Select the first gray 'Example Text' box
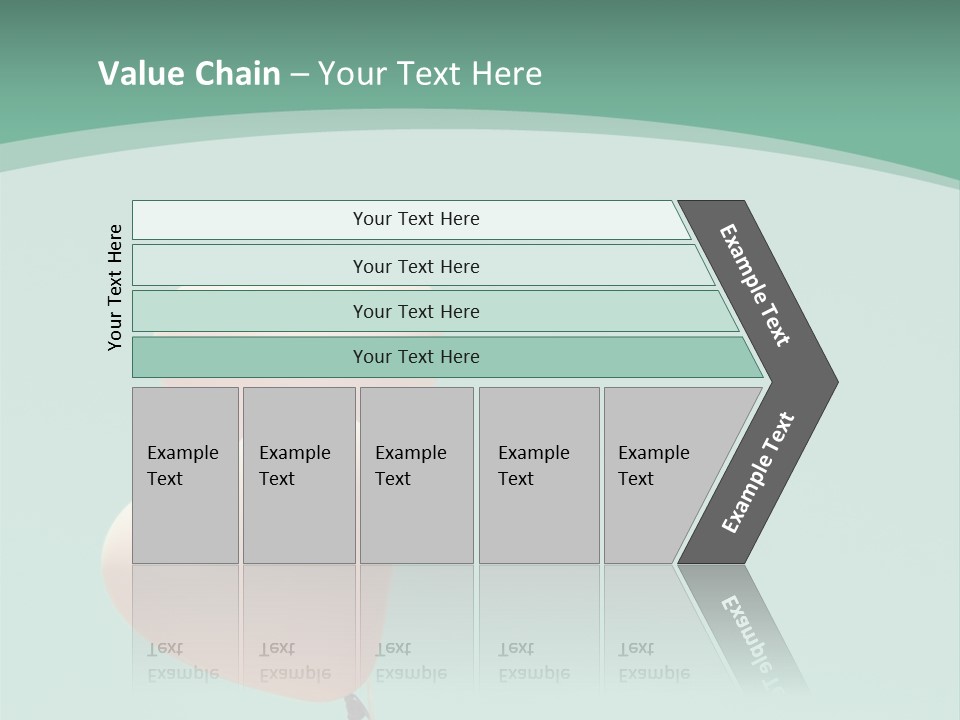This screenshot has width=960, height=720. tap(184, 473)
